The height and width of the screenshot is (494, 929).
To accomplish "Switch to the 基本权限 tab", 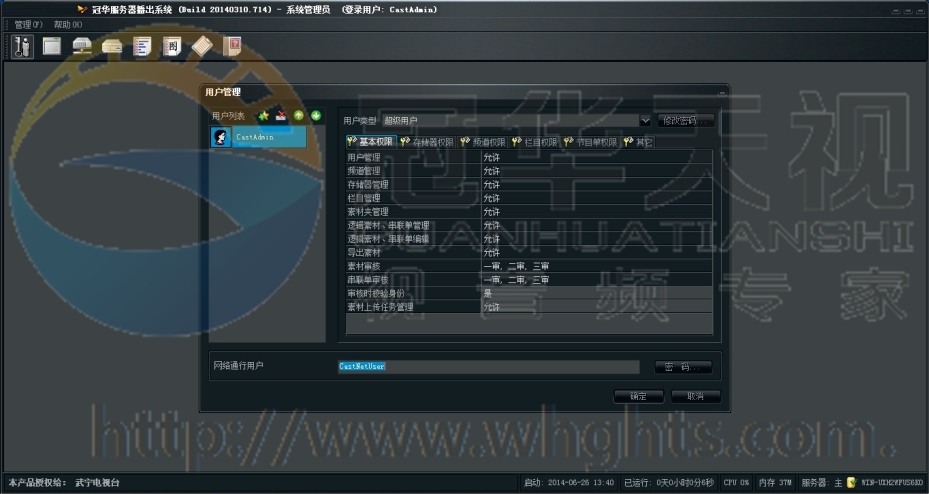I will coord(371,142).
